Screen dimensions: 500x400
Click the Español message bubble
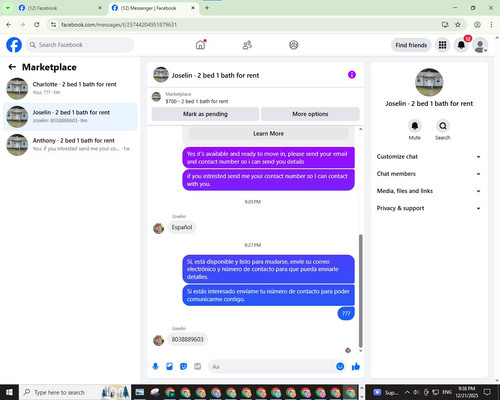[182, 227]
